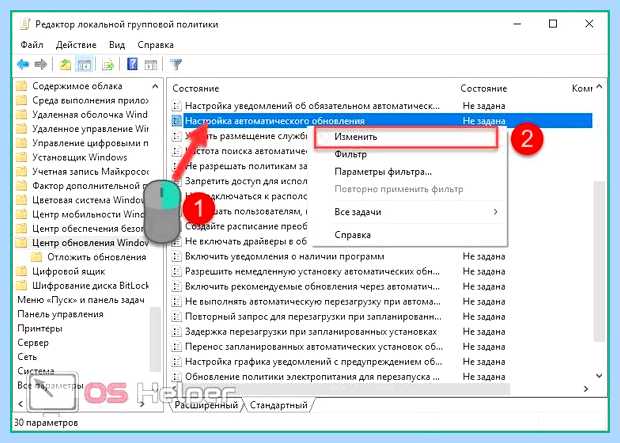Click the Export list toolbar icon
The image size is (620, 443).
tap(108, 64)
